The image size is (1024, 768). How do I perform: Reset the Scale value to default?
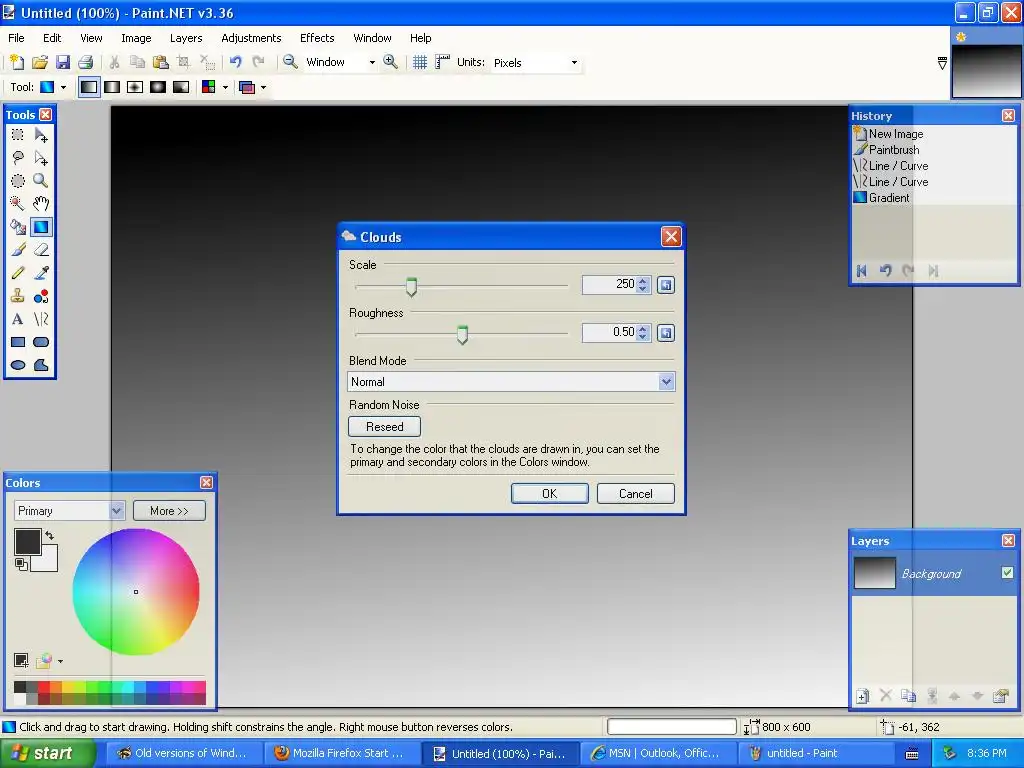[x=665, y=285]
